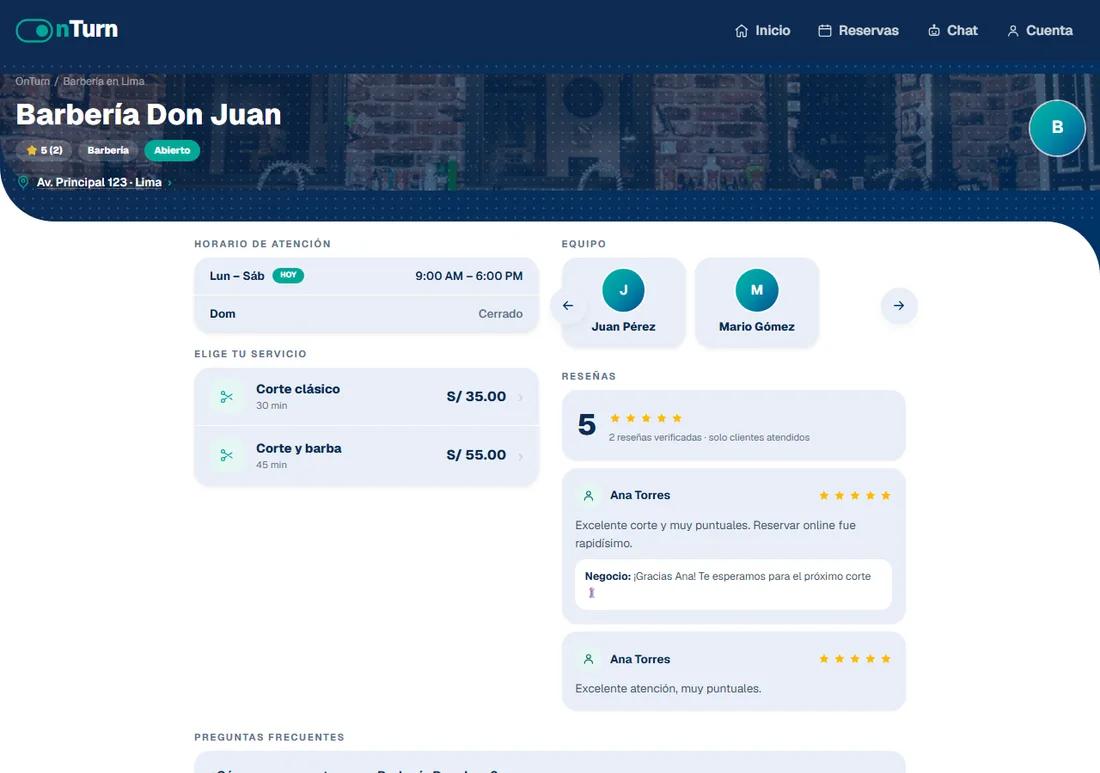Click the scissors icon for Corte clásico

coord(227,397)
